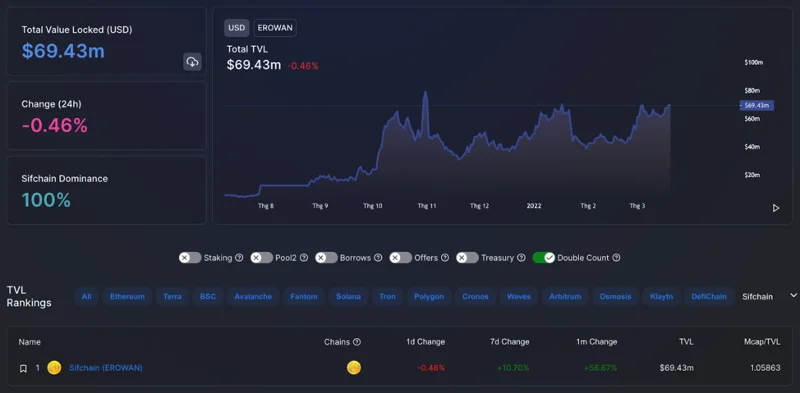This screenshot has height=393, width=800.
Task: Filter rankings by Tron
Action: pyautogui.click(x=387, y=297)
